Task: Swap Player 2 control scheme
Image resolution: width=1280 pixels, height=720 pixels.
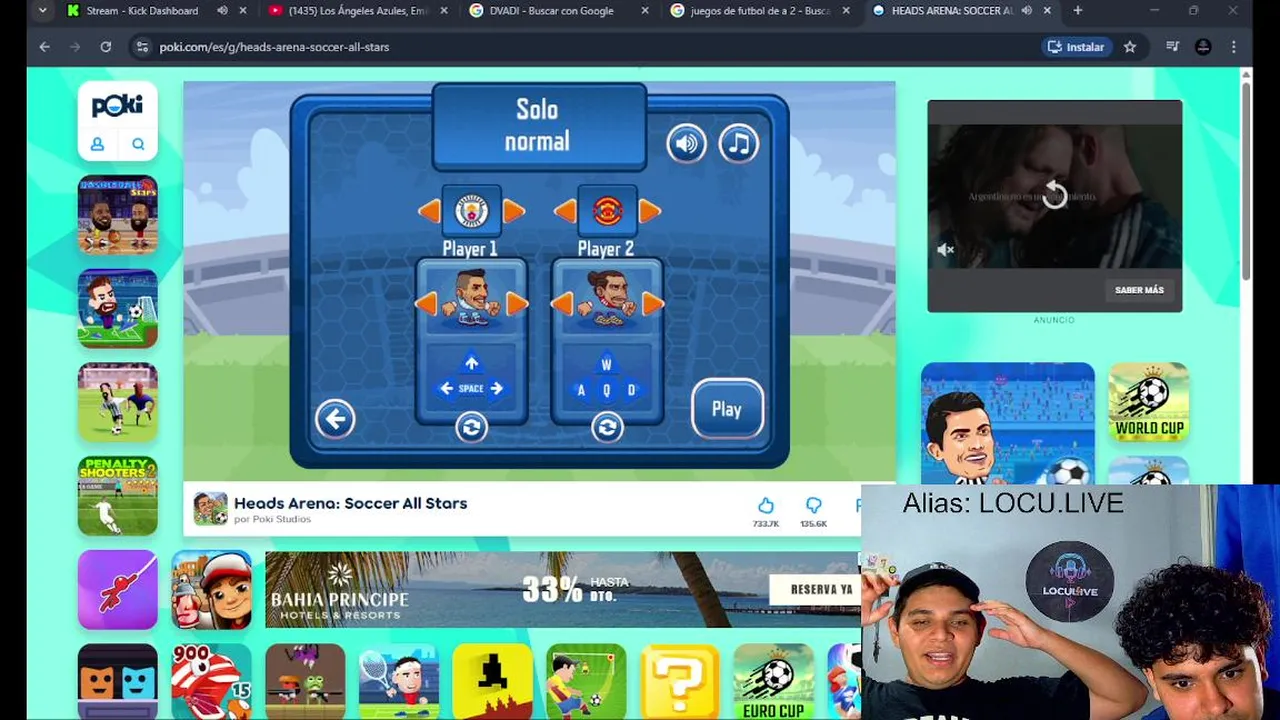Action: pyautogui.click(x=606, y=427)
